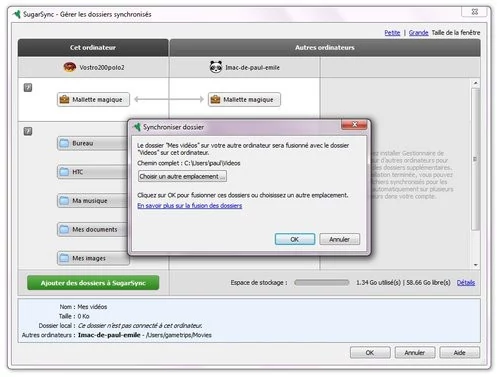Click the help icon beside Mallette magique row

point(28,88)
